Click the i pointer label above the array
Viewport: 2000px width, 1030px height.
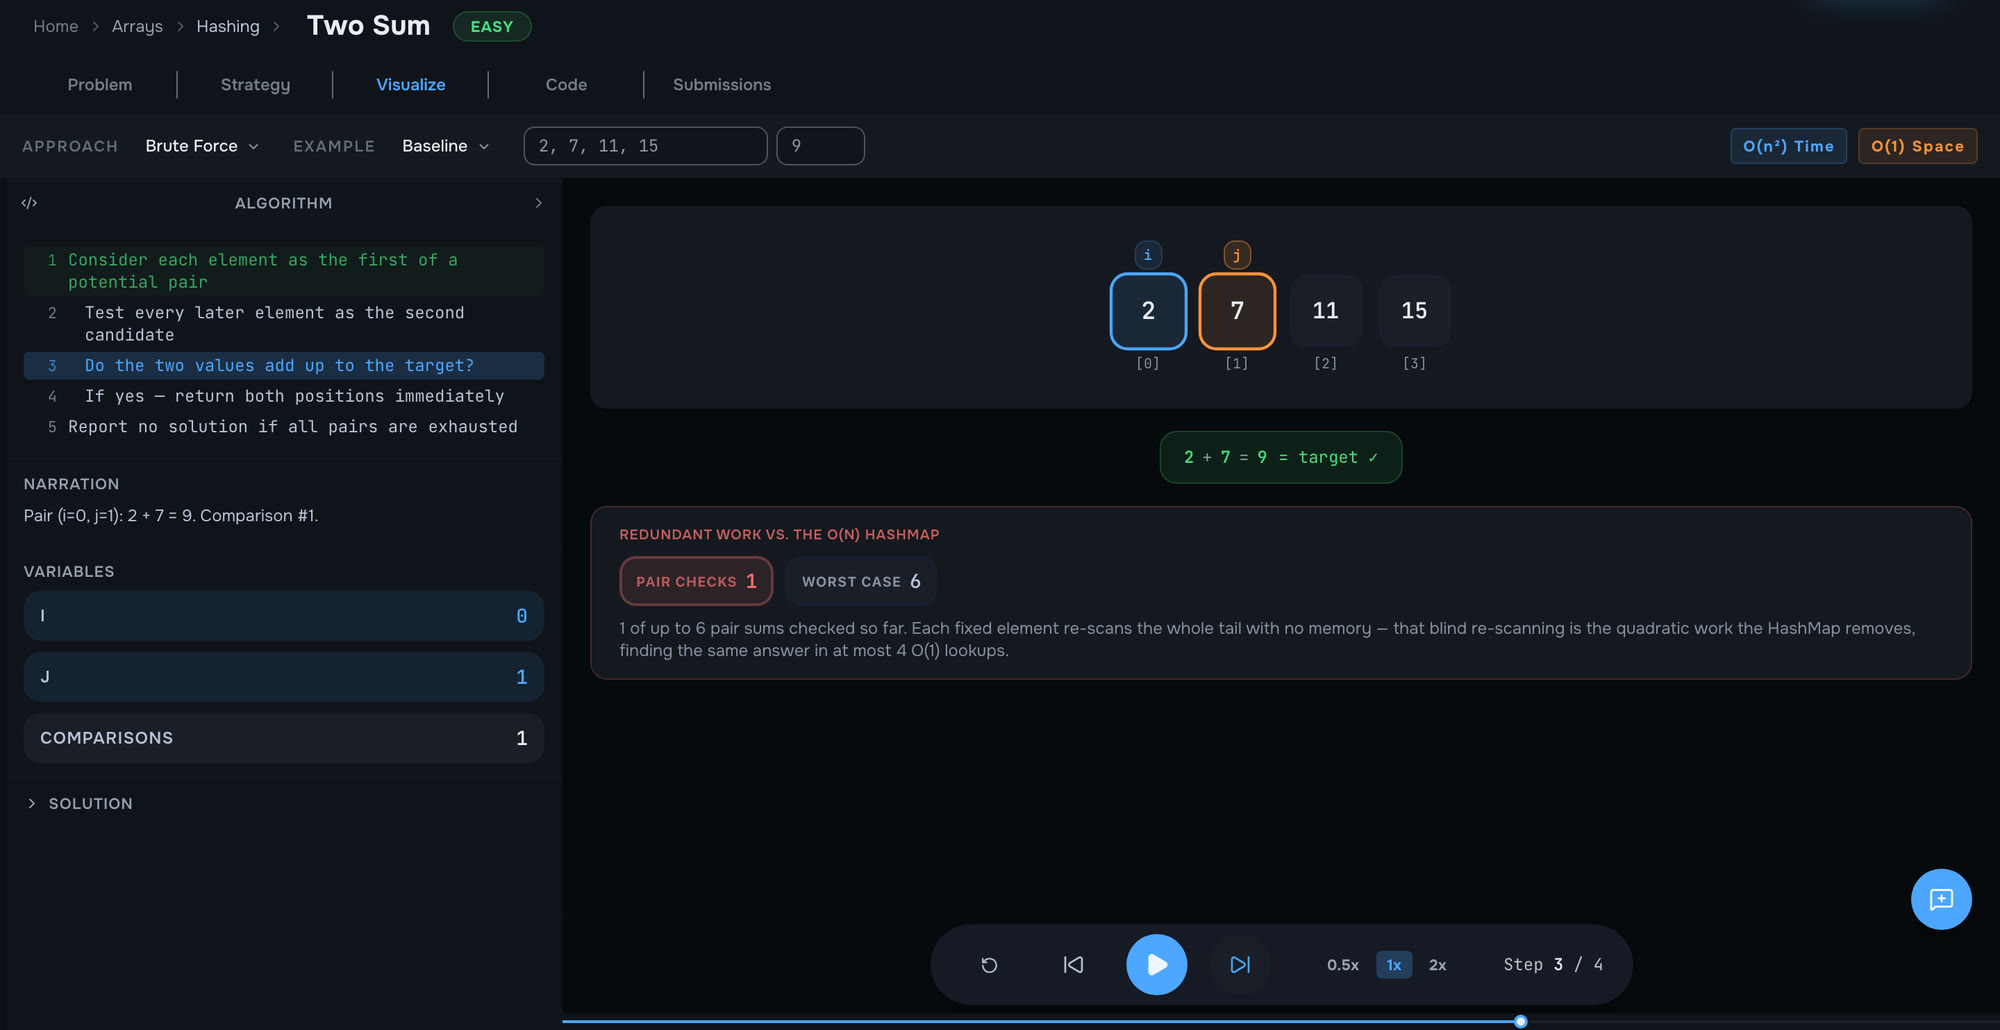point(1148,255)
